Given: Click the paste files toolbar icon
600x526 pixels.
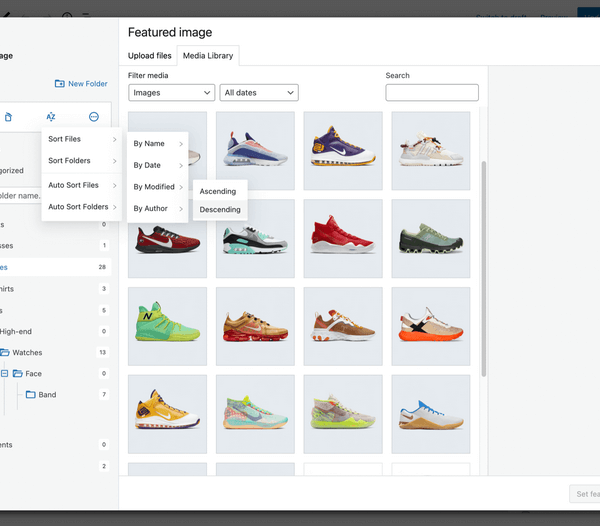Looking at the screenshot, I should coord(8,117).
